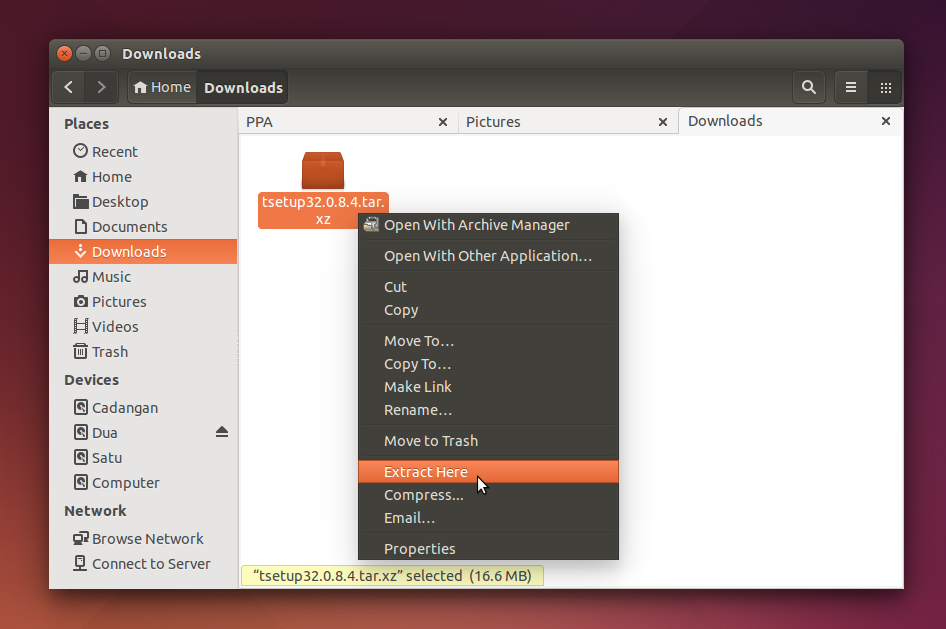
Task: Select Downloads in the sidebar
Action: click(143, 251)
